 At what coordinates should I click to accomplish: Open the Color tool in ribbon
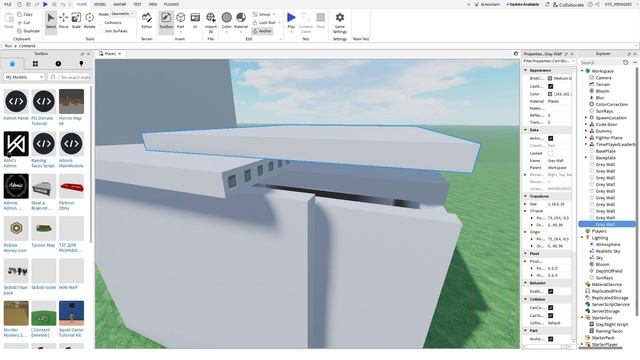[x=227, y=21]
